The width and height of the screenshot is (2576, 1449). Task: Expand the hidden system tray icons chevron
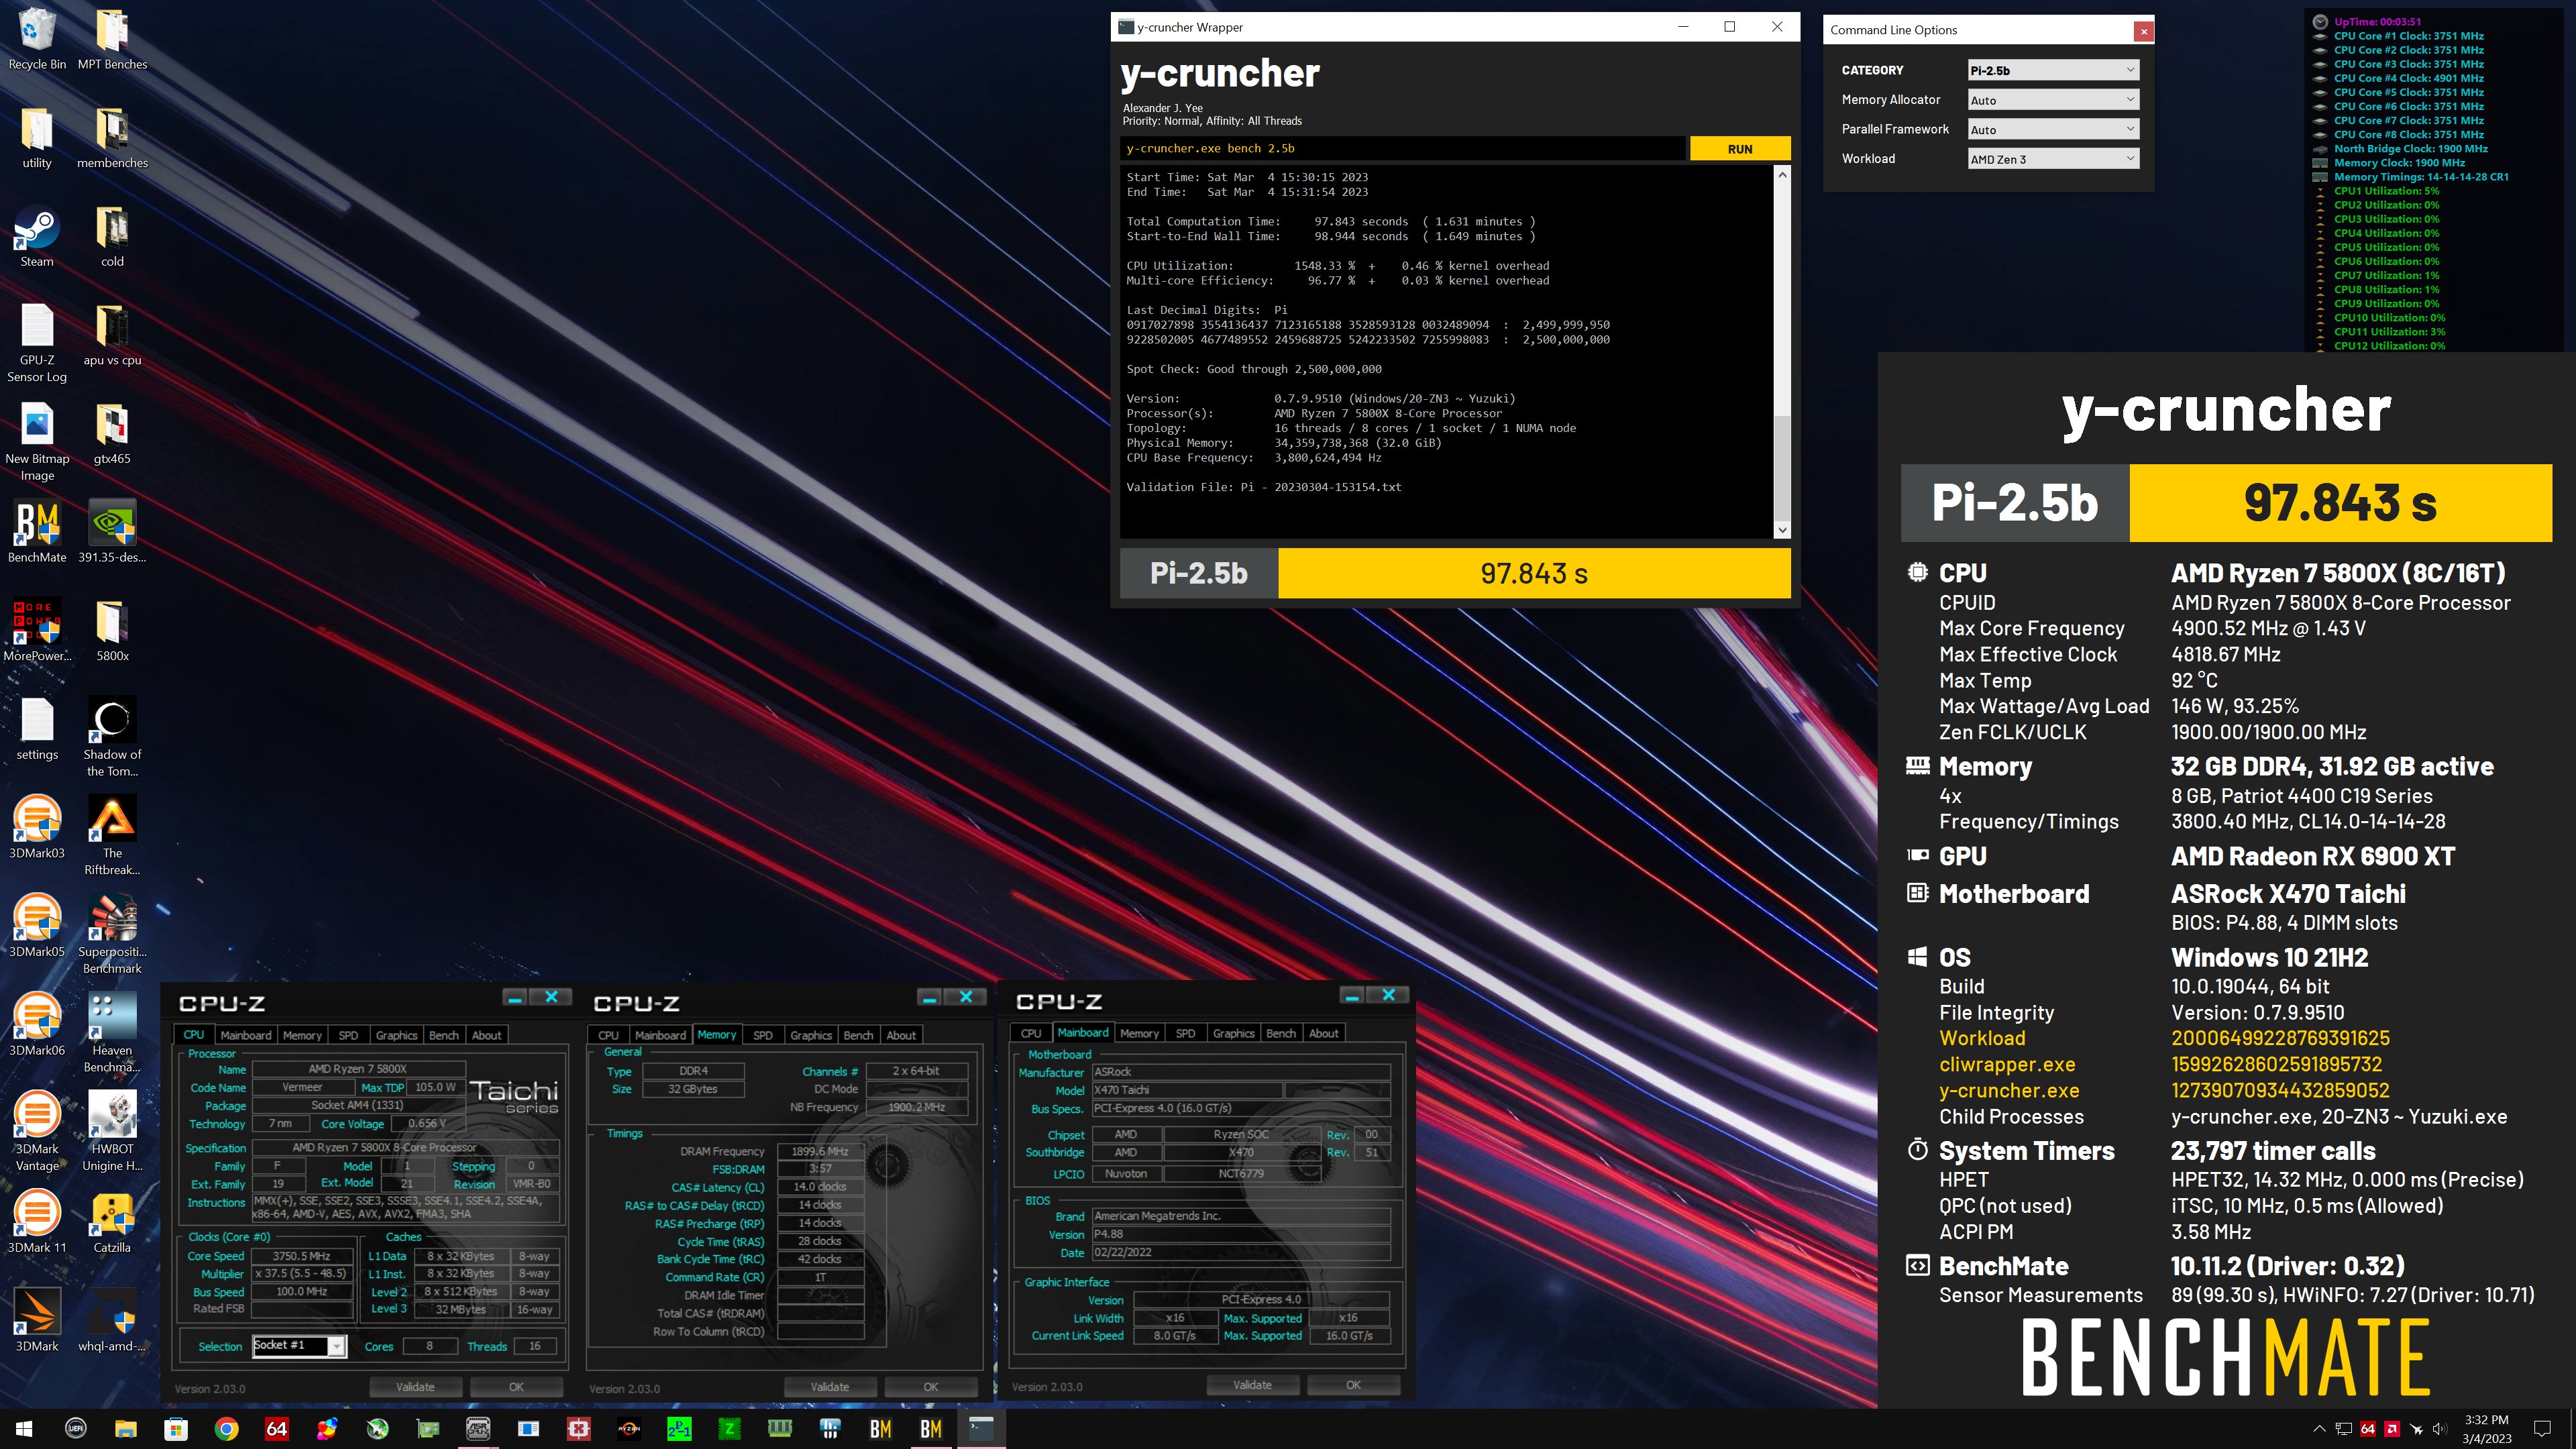pyautogui.click(x=2319, y=1429)
